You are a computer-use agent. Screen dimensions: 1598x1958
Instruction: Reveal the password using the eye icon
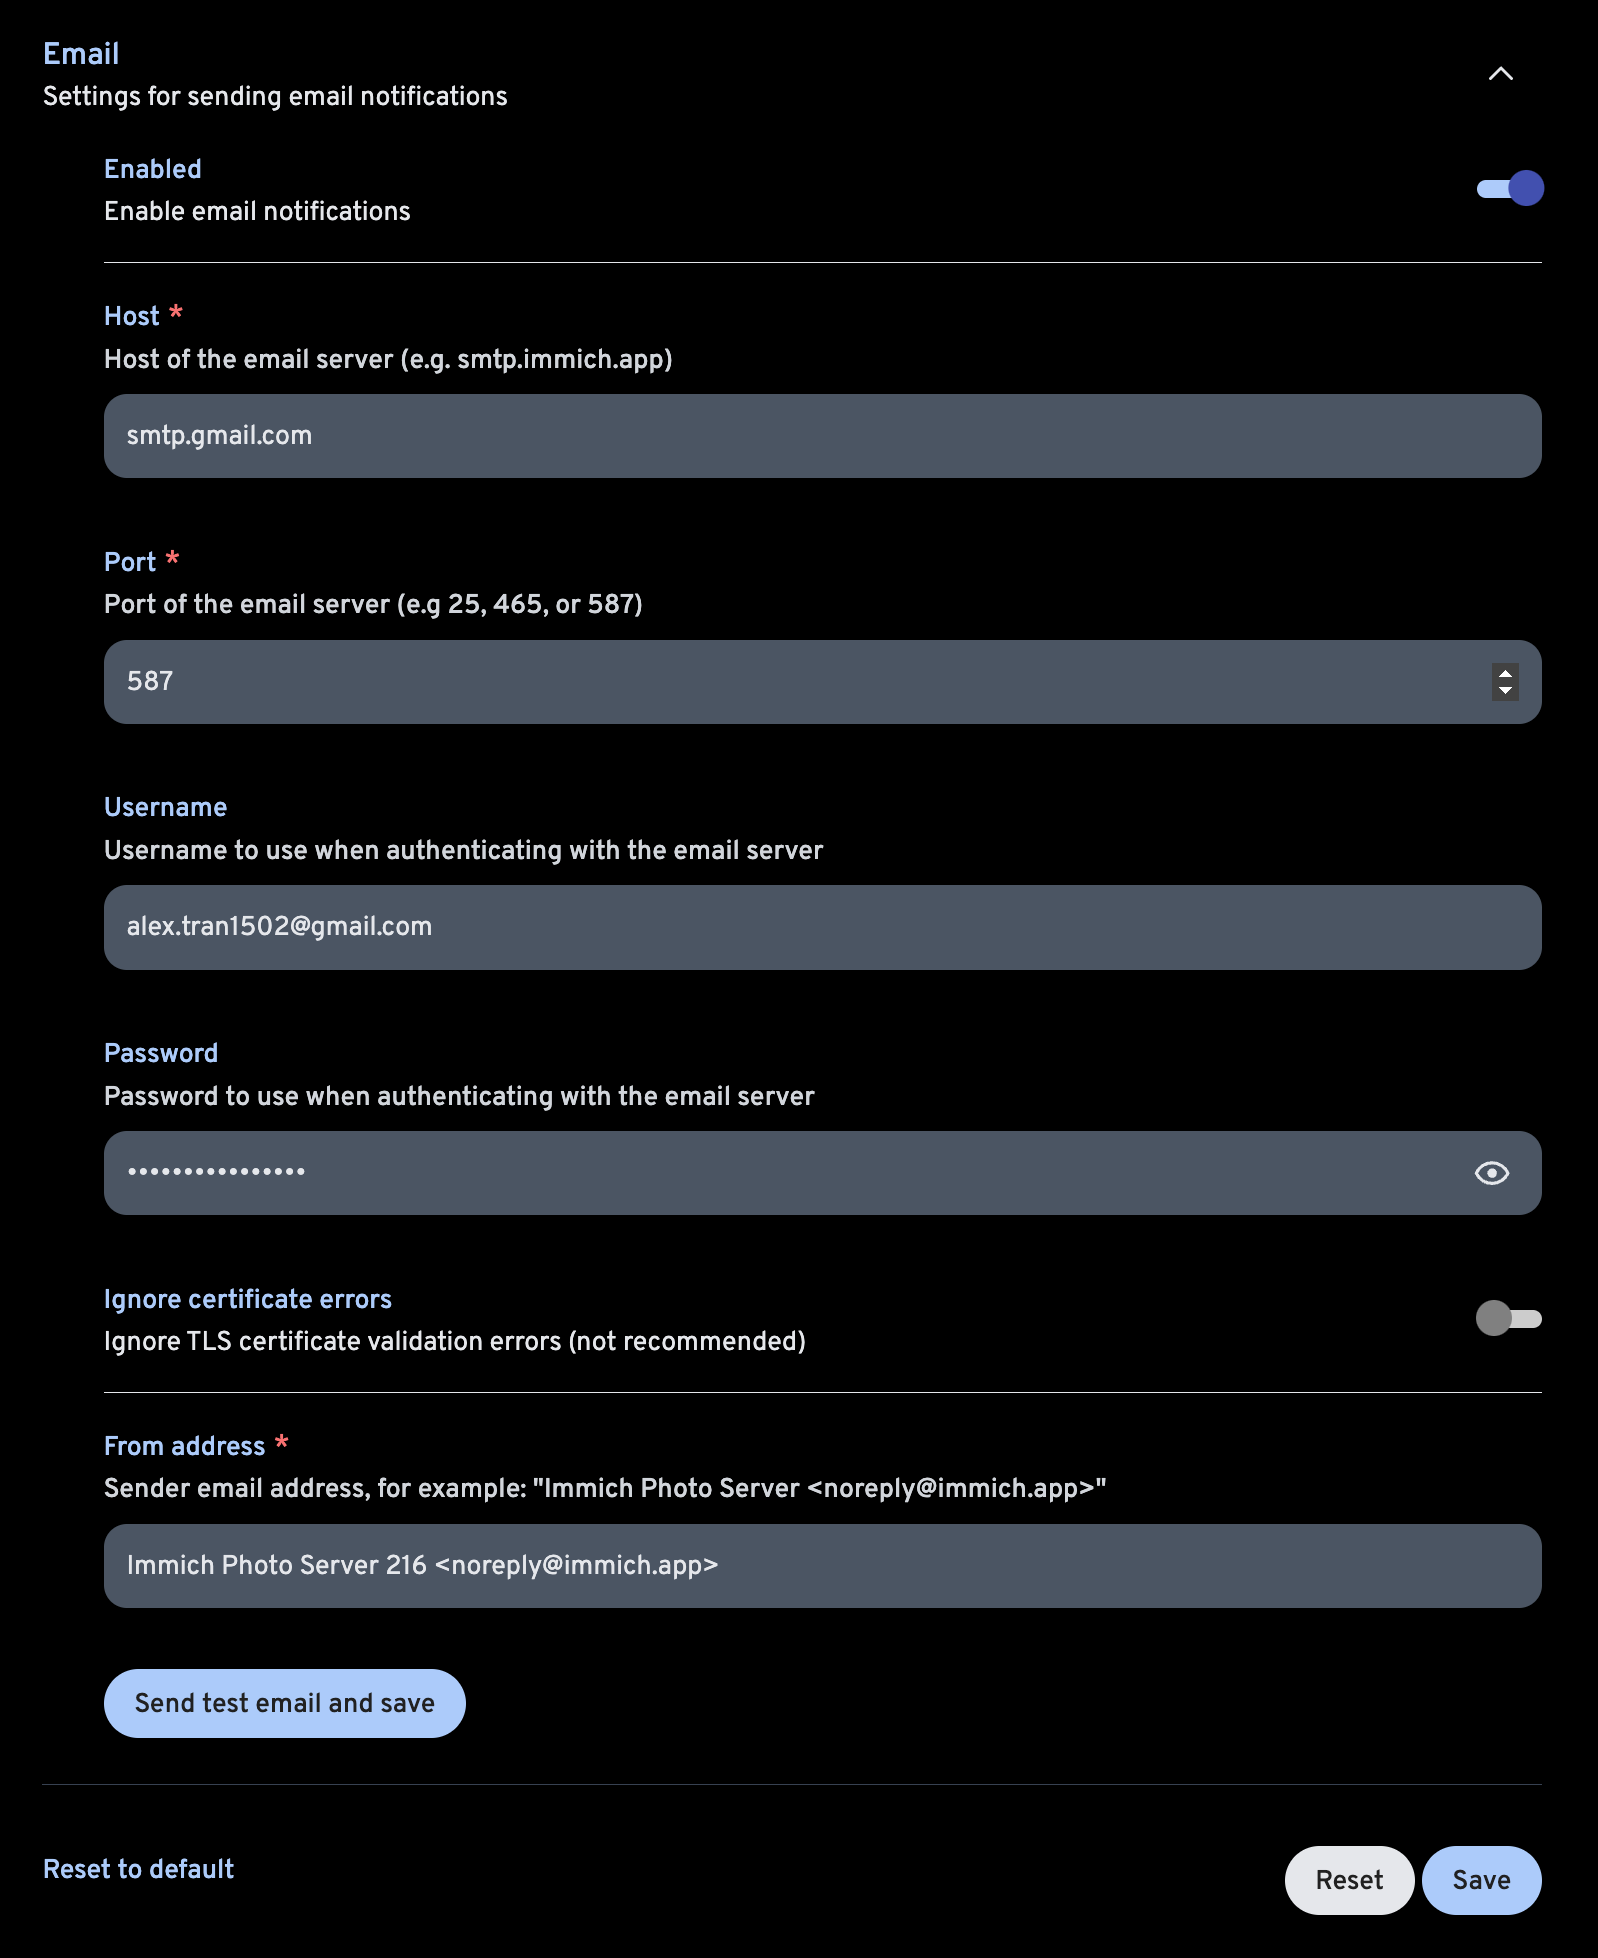pos(1493,1172)
